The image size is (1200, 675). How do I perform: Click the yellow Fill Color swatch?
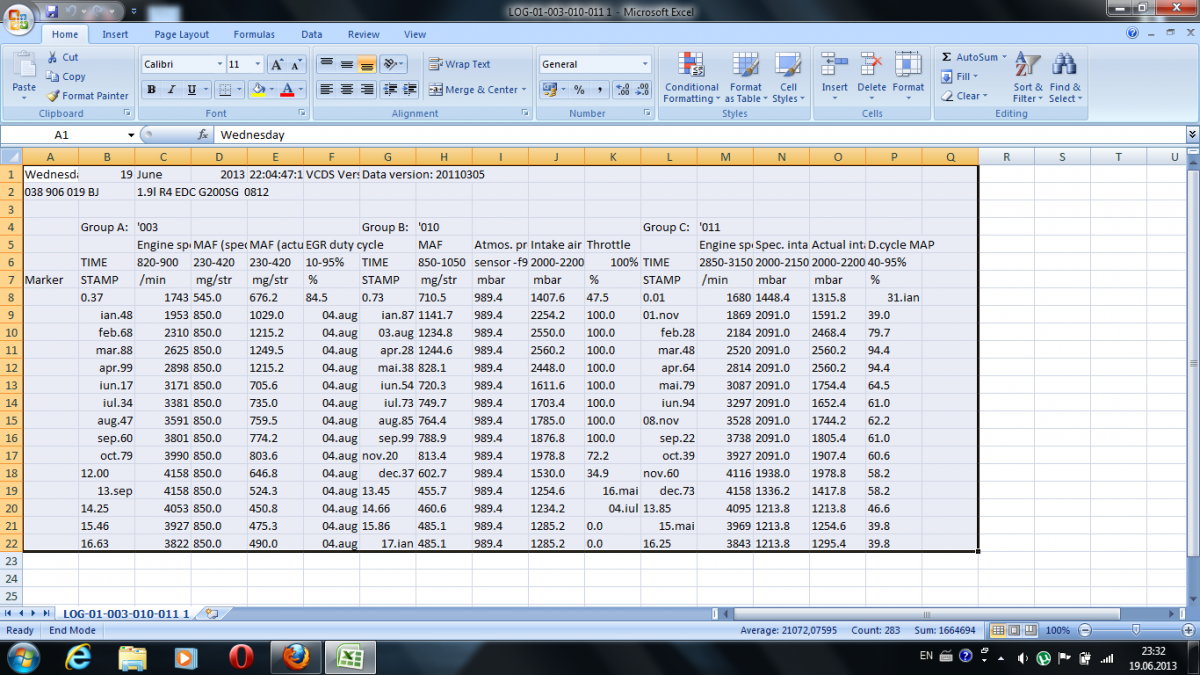click(x=258, y=90)
